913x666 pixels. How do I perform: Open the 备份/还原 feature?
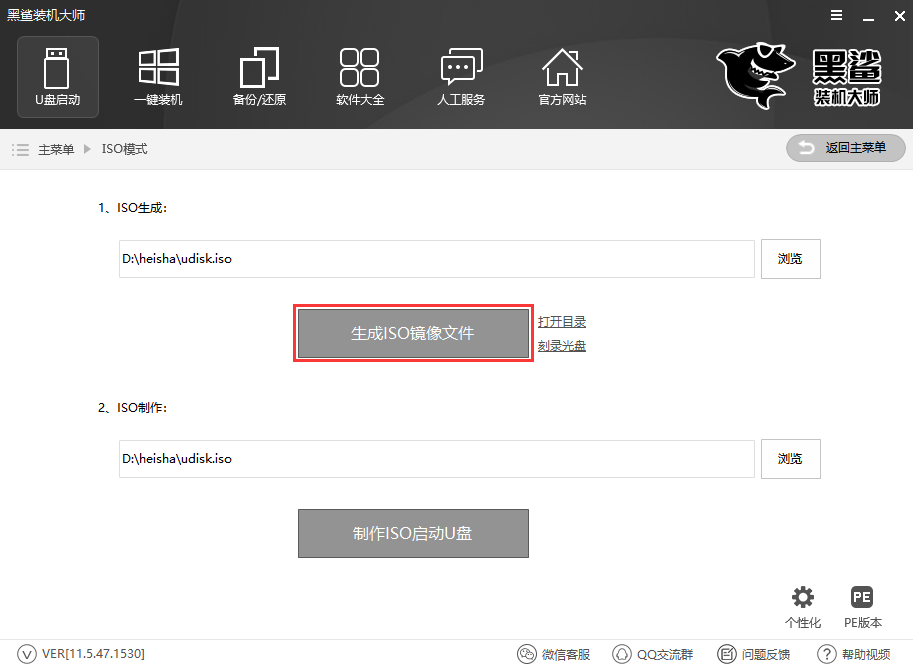pos(259,76)
